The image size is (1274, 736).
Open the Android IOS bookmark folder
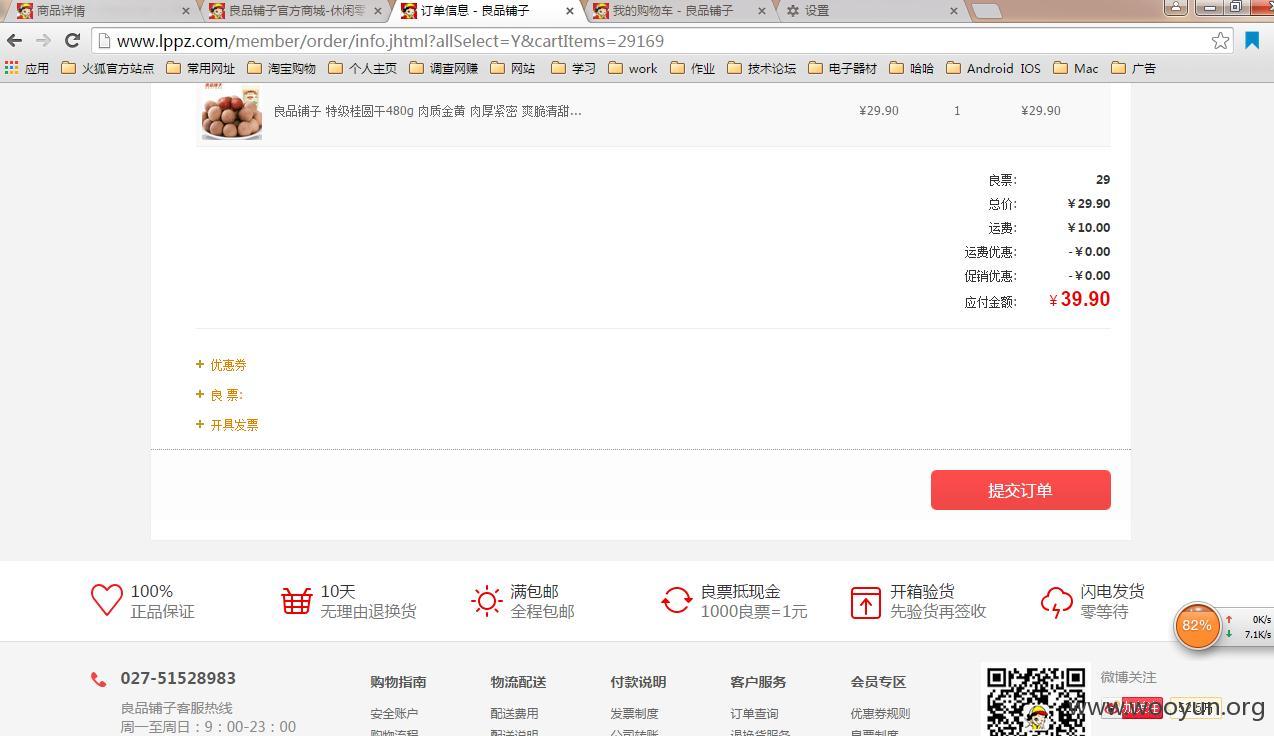click(994, 68)
